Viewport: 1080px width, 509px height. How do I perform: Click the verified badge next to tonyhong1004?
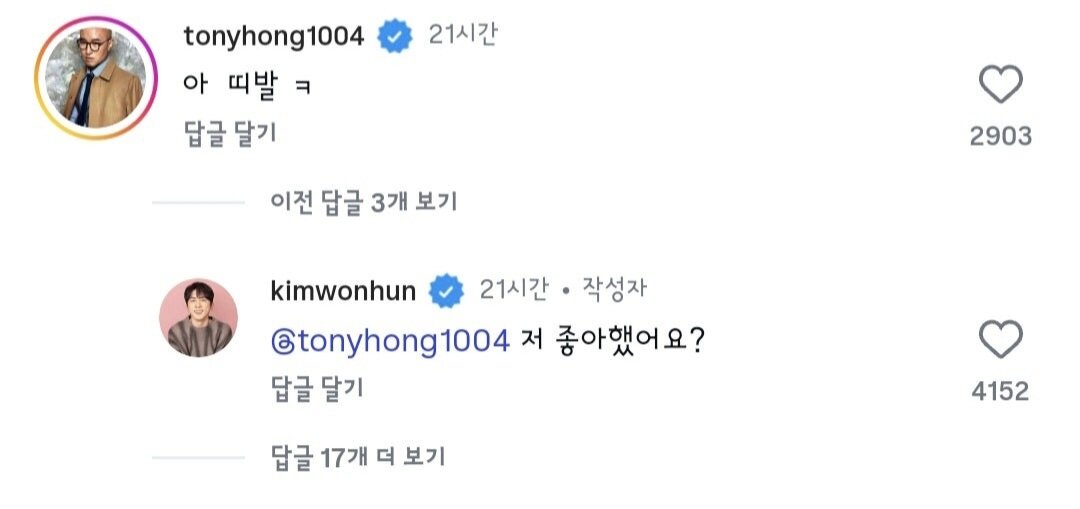click(395, 37)
